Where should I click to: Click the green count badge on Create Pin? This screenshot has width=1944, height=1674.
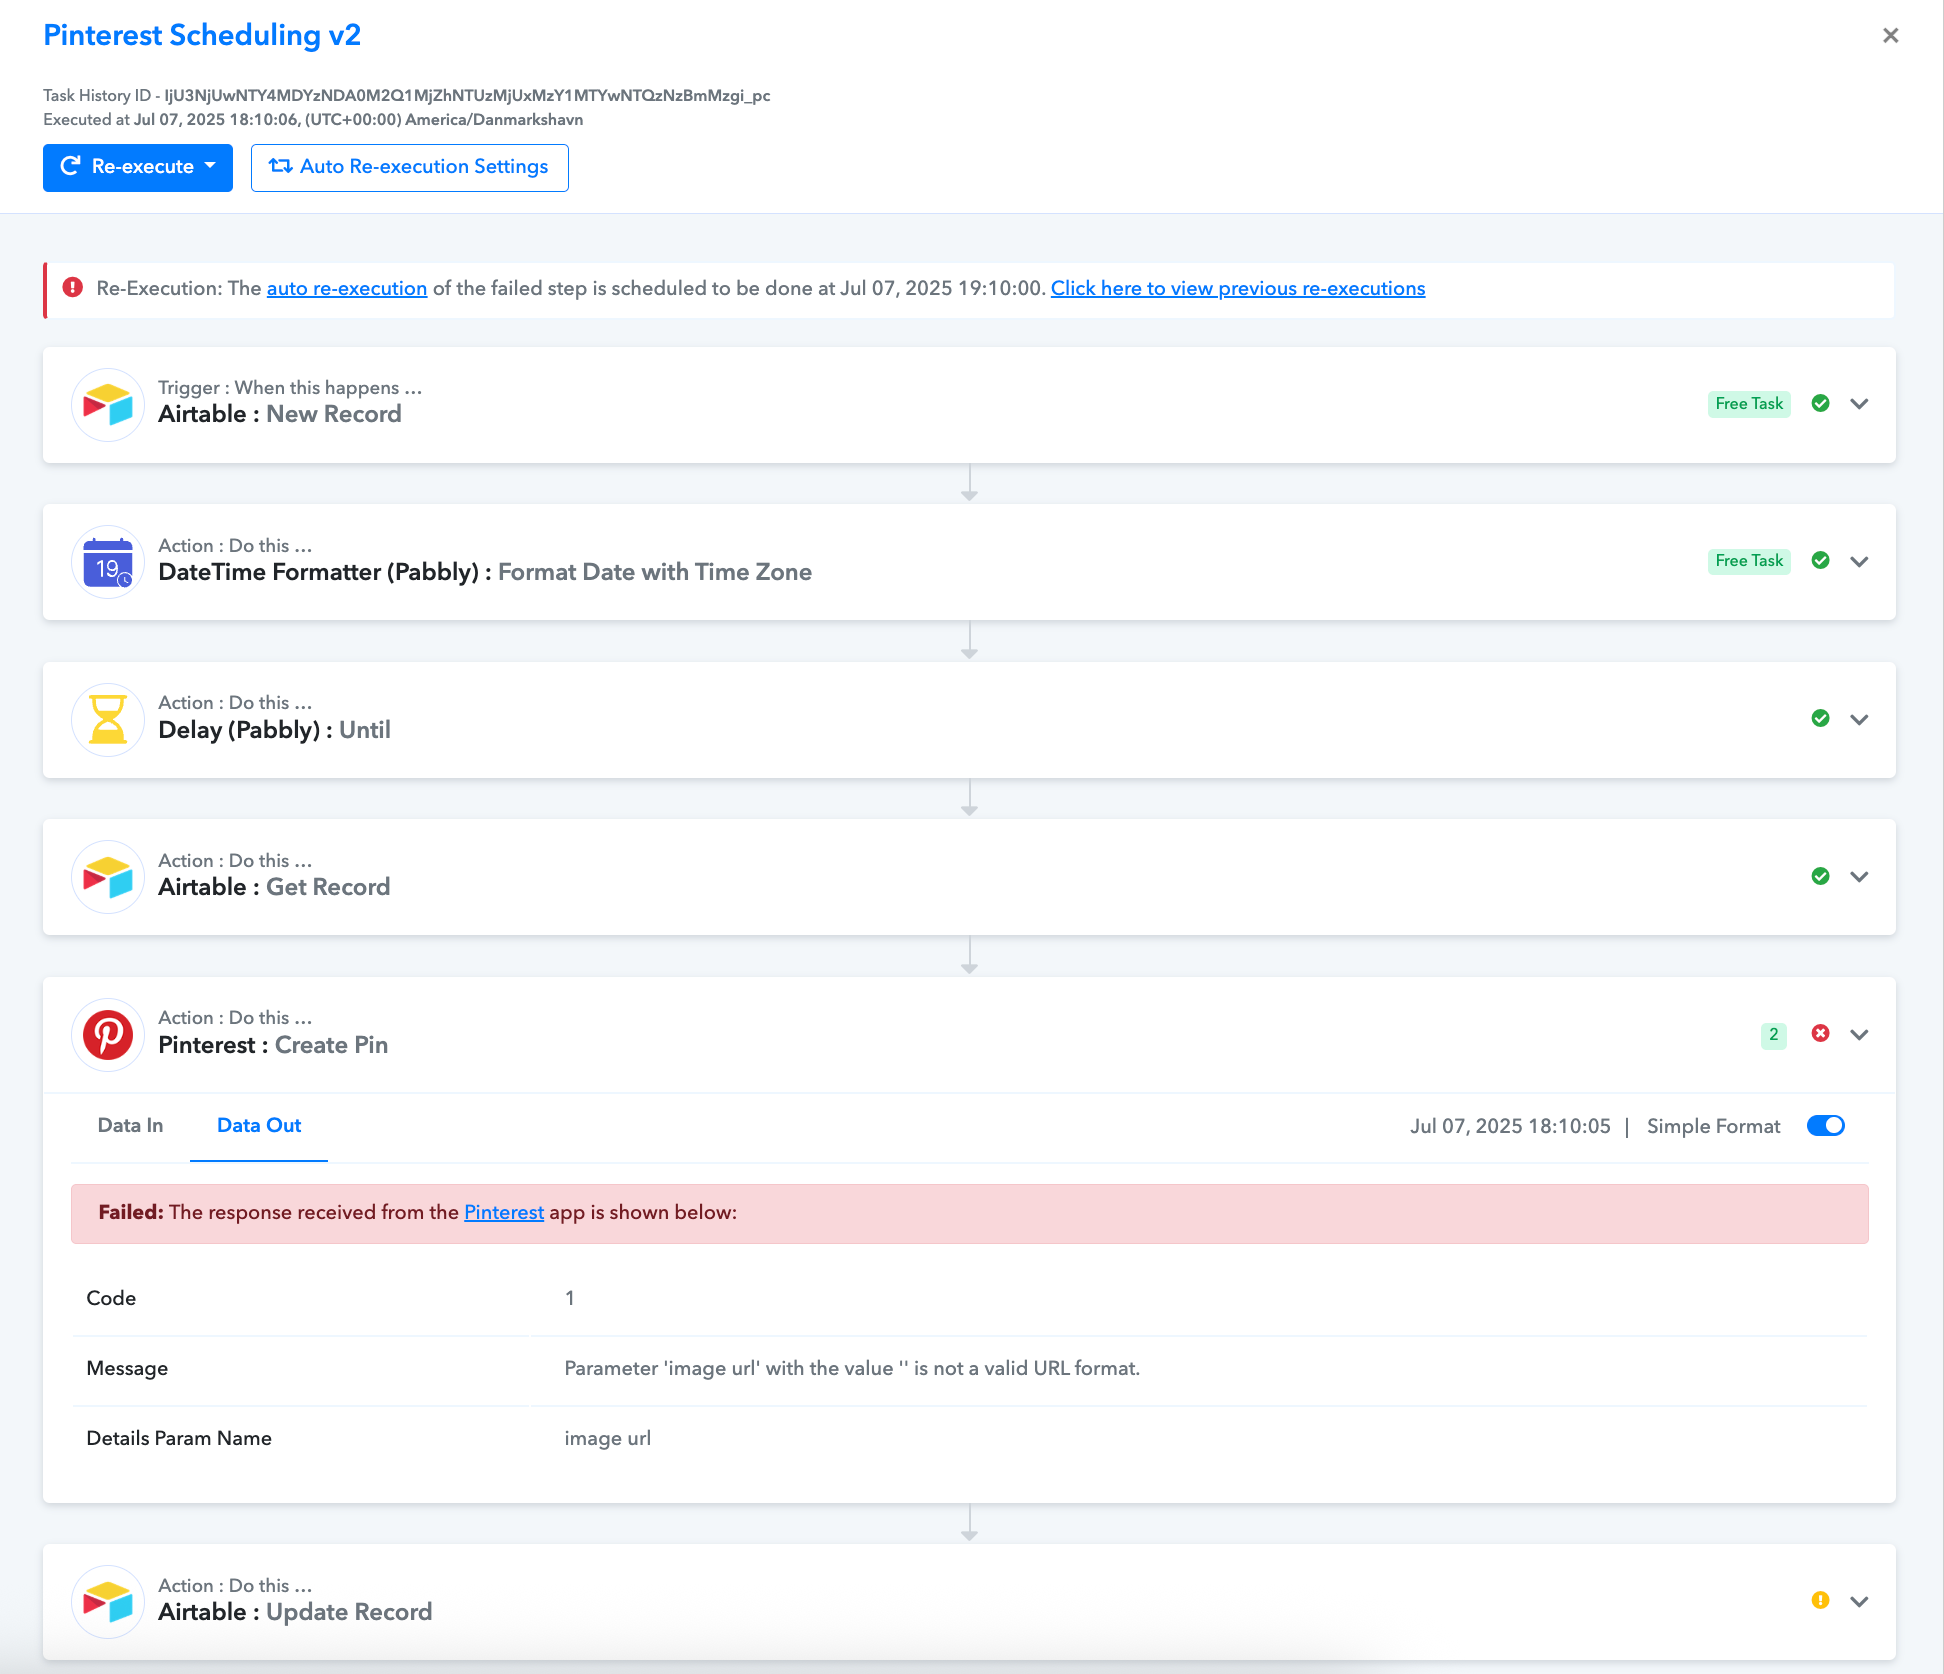(1774, 1035)
